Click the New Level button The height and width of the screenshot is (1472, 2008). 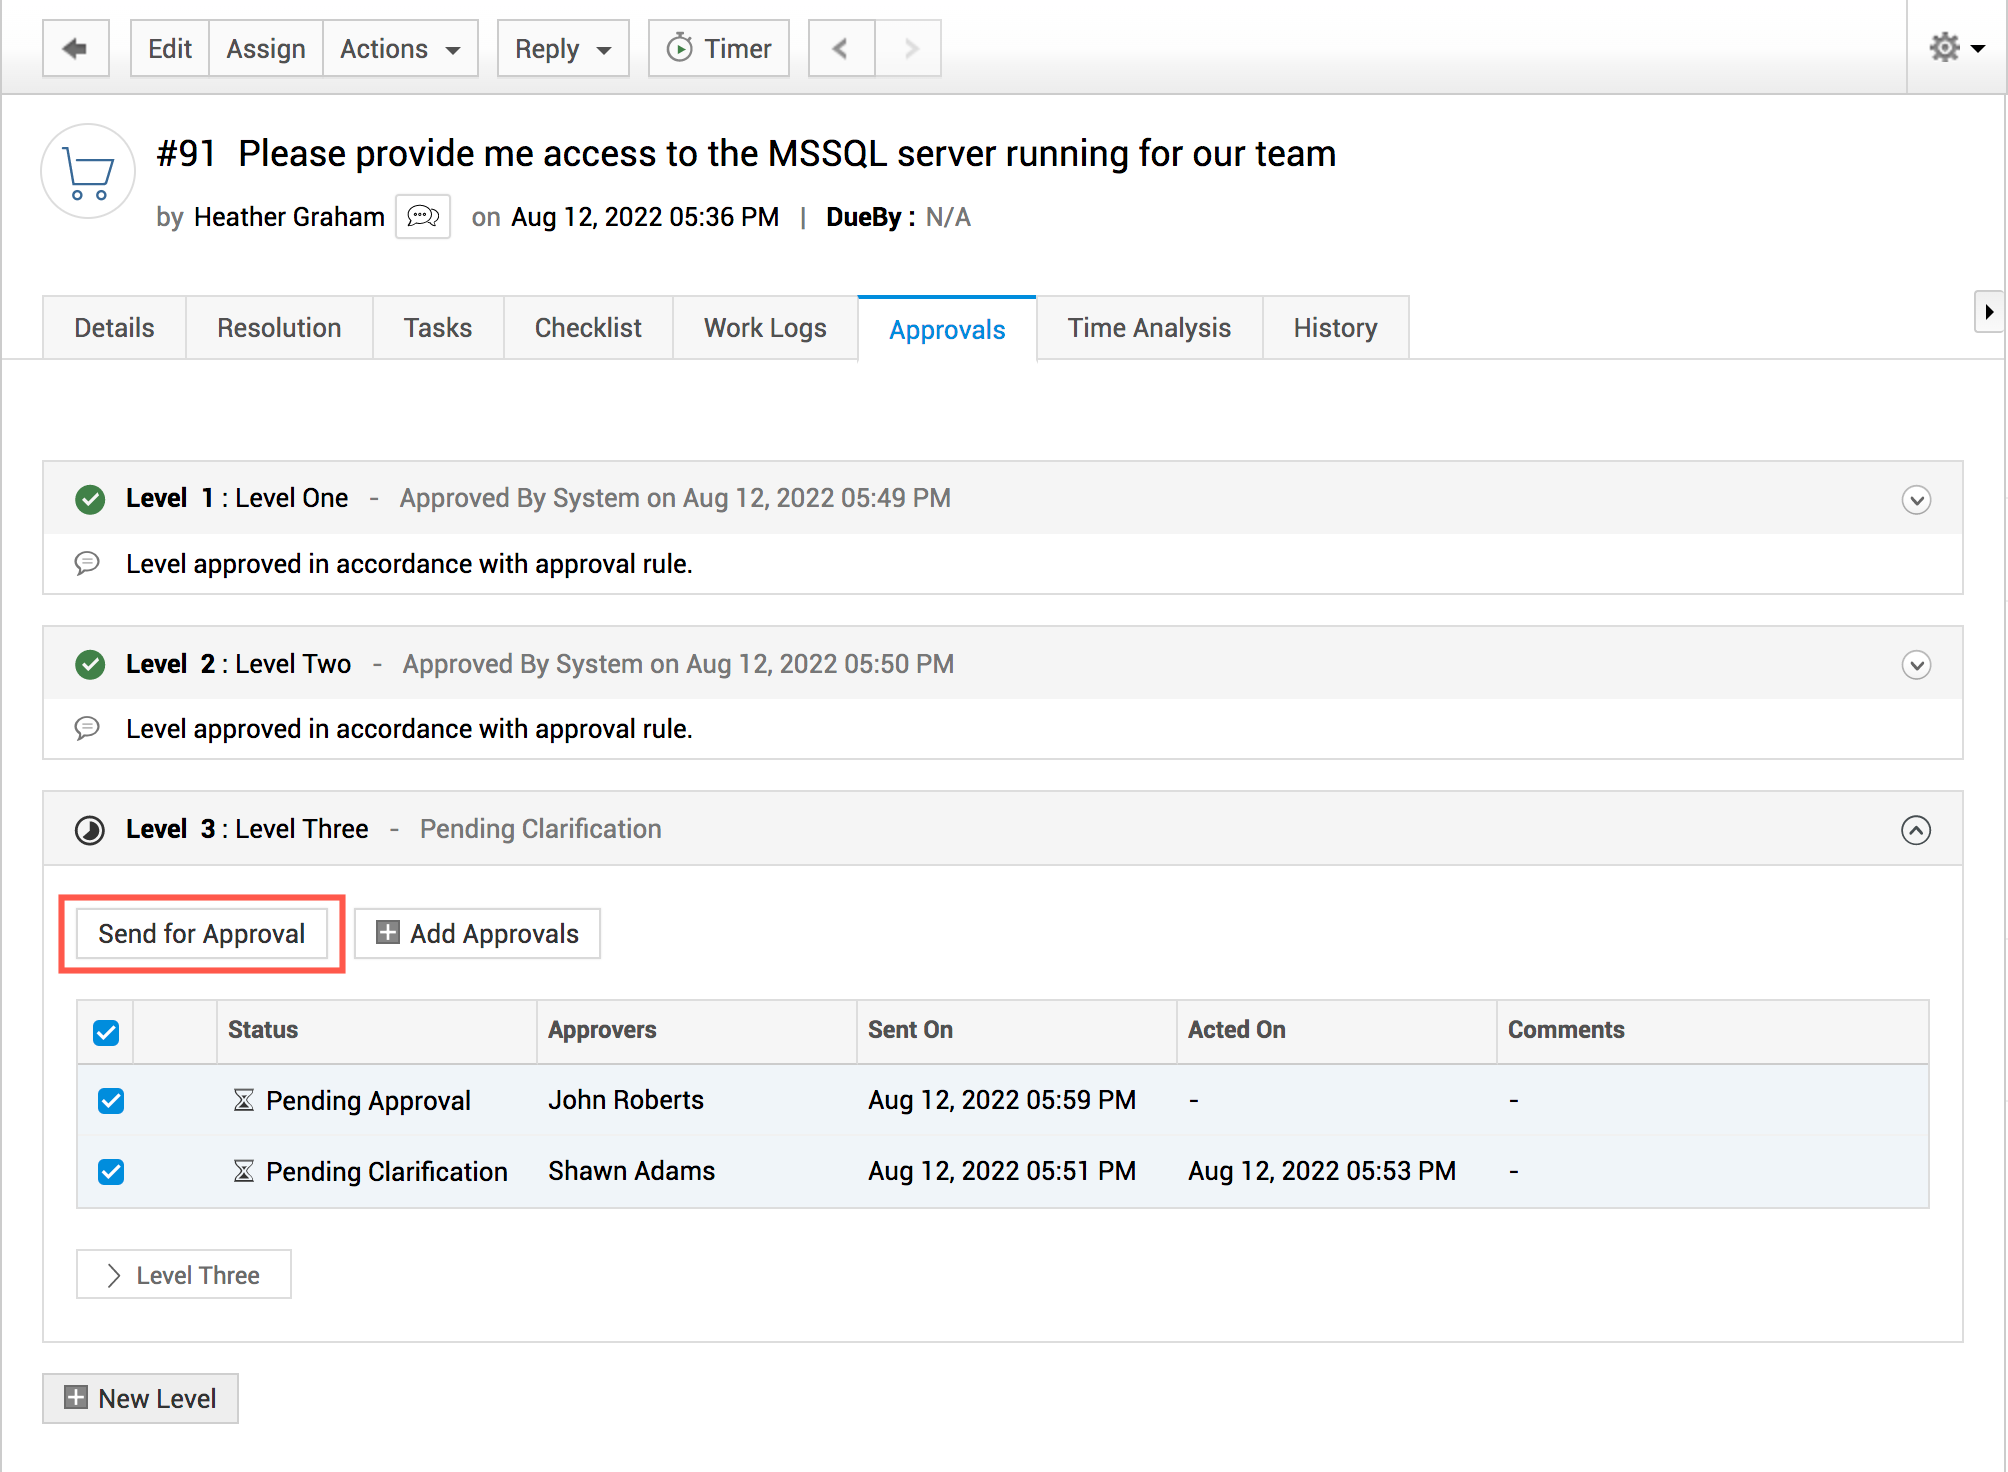point(140,1398)
